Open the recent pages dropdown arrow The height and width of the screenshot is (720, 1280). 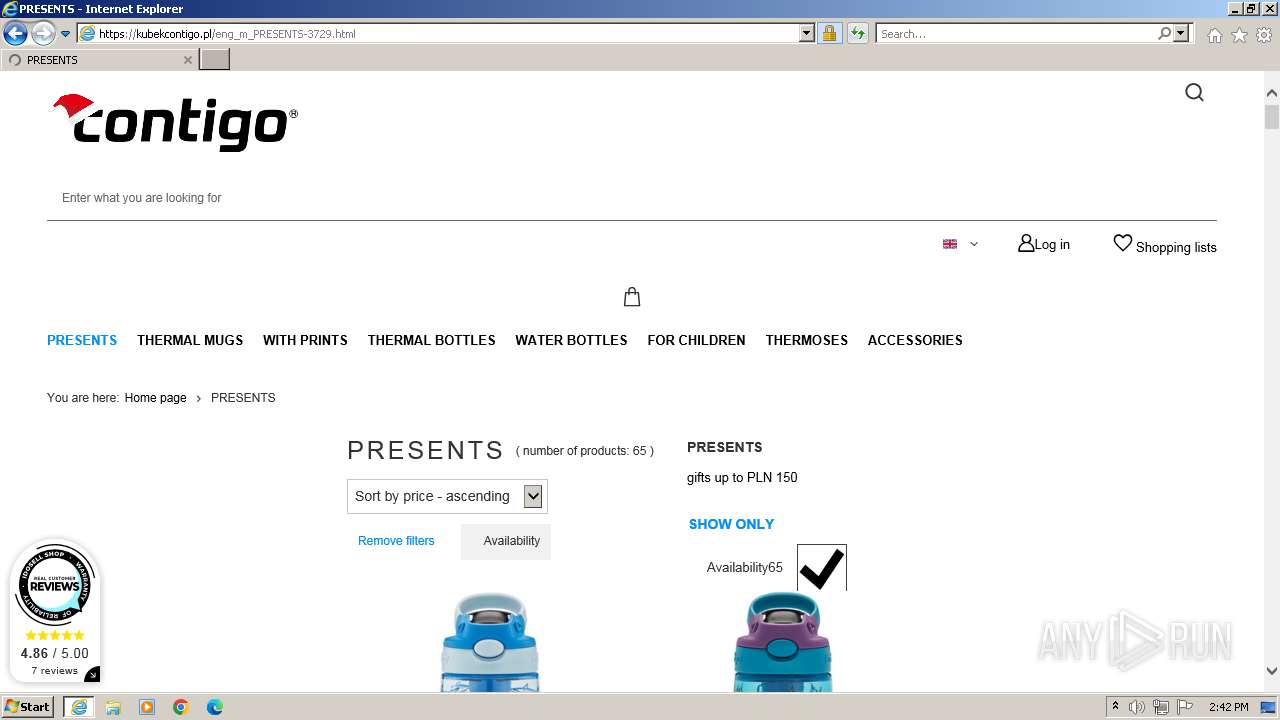65,34
